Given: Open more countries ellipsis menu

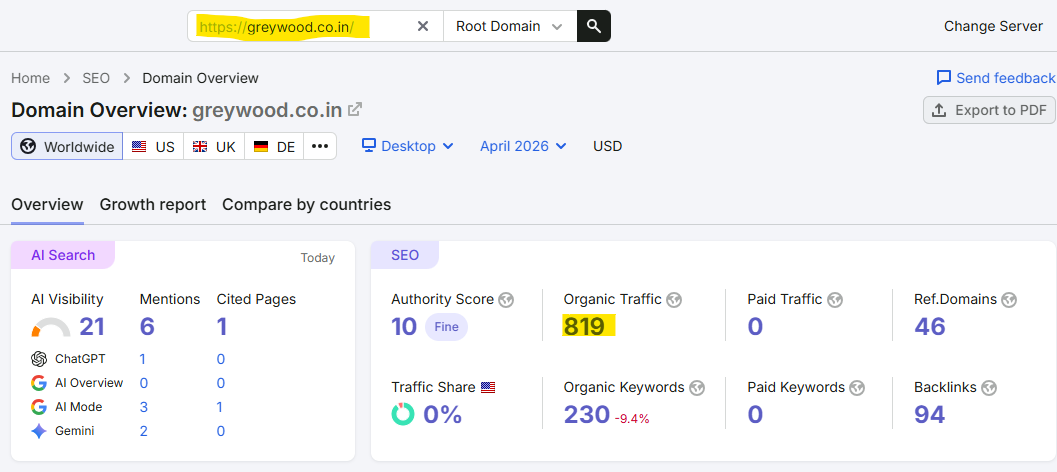Looking at the screenshot, I should point(320,146).
